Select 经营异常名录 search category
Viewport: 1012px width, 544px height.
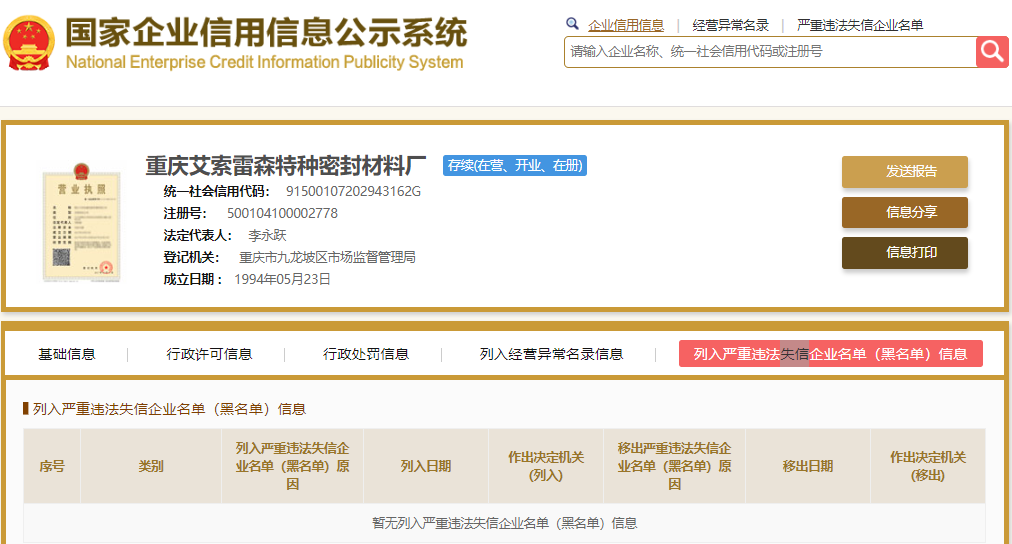click(731, 25)
